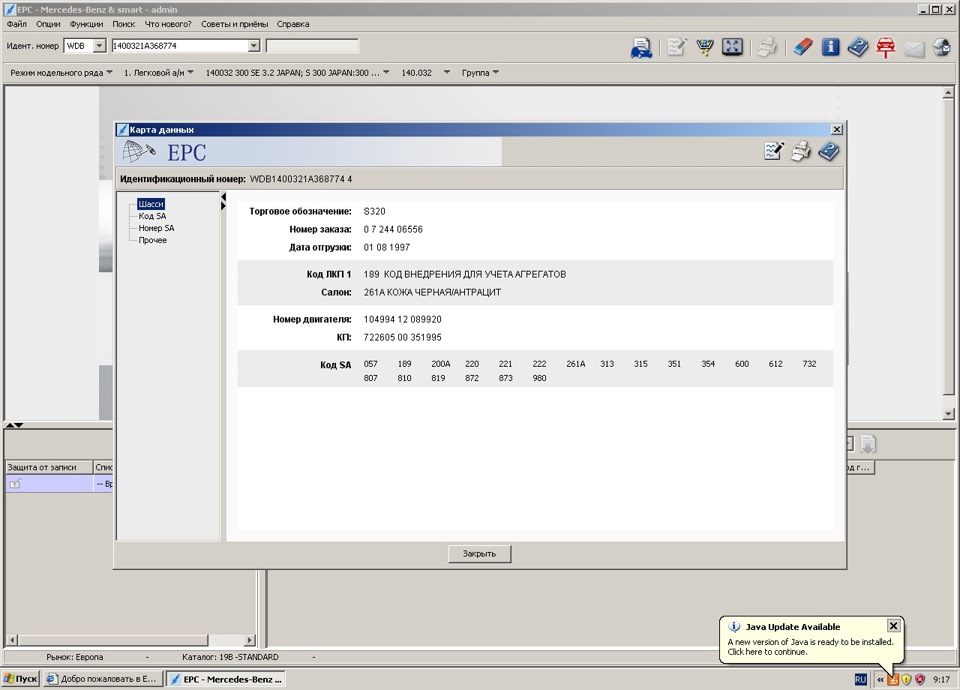Click the lock icon in write protection row
Screen dimensions: 960x690
point(15,484)
